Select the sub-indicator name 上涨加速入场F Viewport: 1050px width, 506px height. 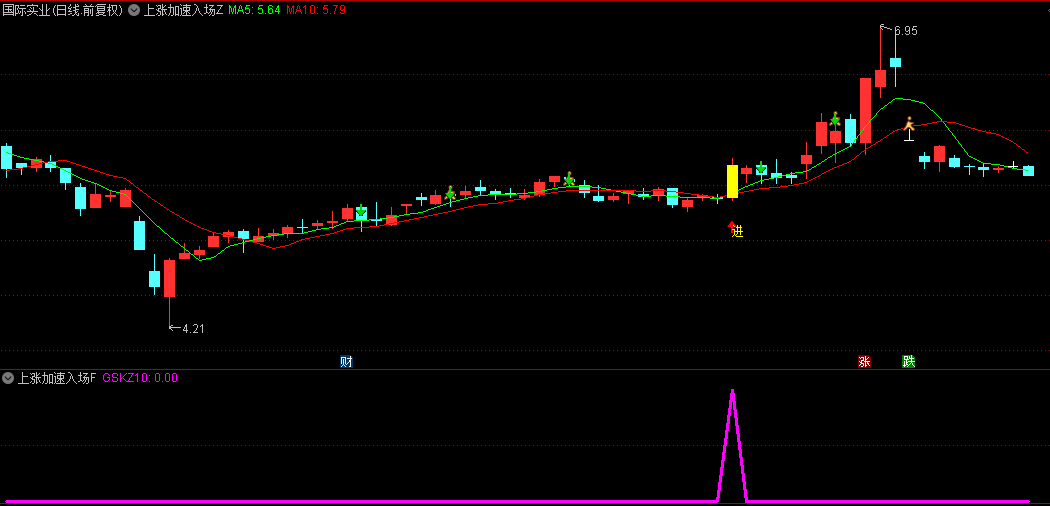pyautogui.click(x=57, y=377)
